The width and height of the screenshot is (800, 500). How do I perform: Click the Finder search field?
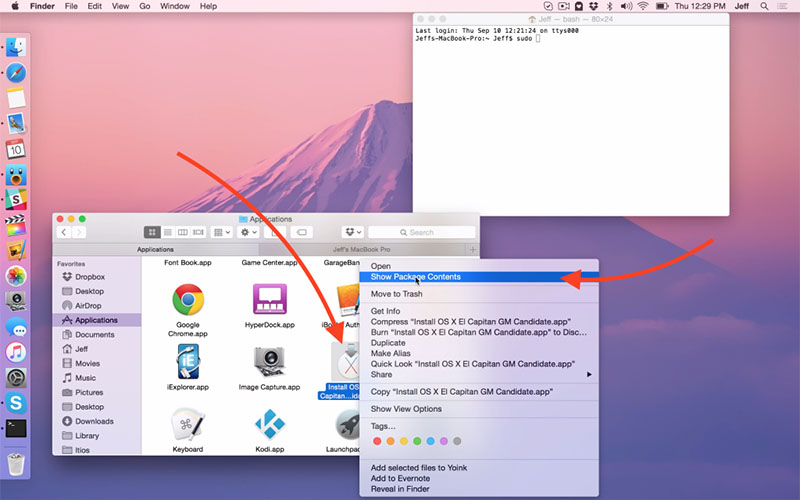tap(421, 232)
